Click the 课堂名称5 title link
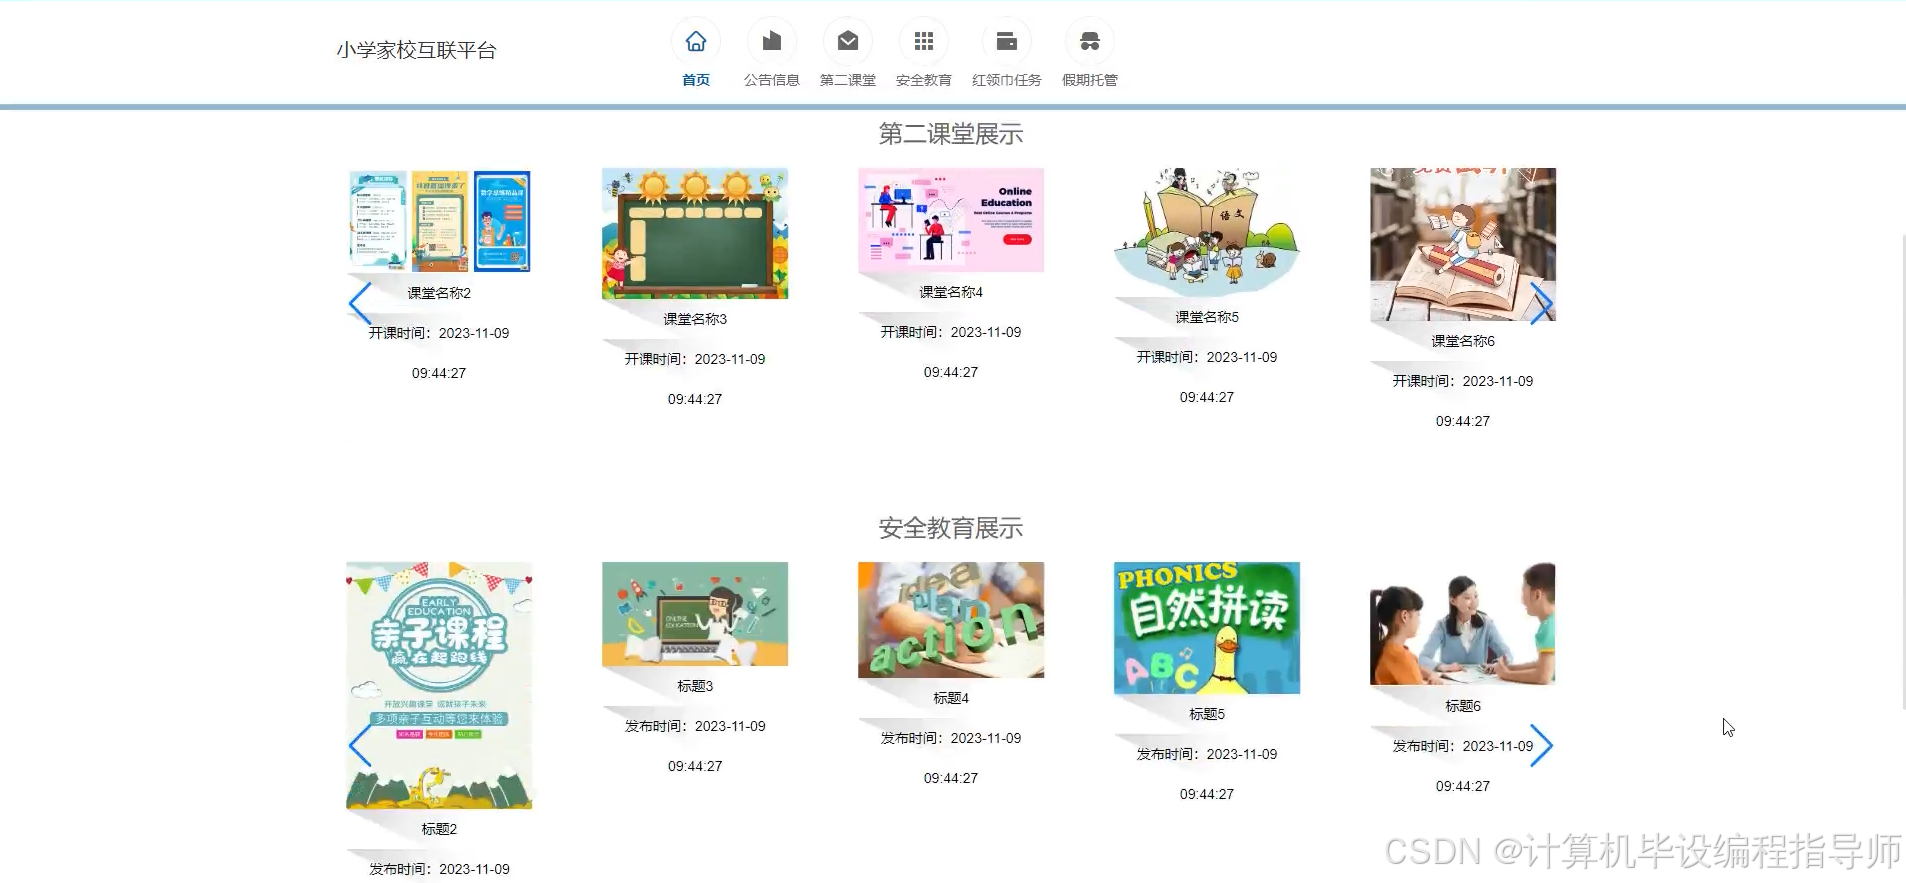The width and height of the screenshot is (1906, 883). [1207, 317]
